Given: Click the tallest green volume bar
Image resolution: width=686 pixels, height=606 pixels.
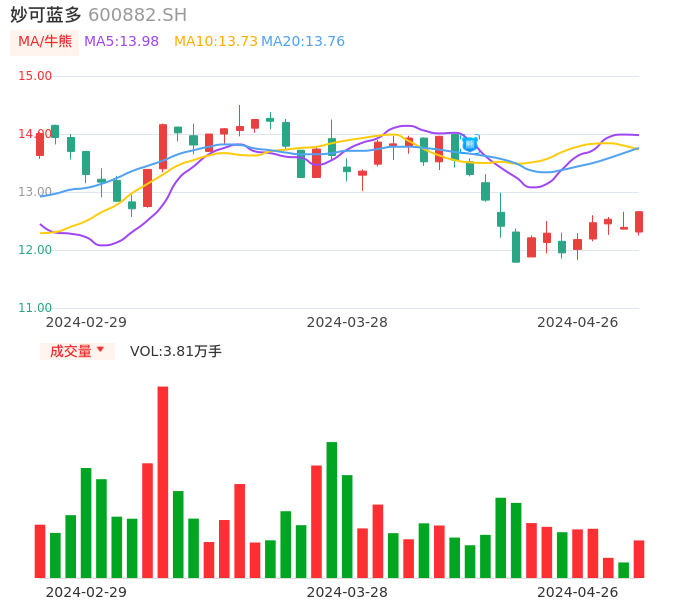Looking at the screenshot, I should [x=332, y=509].
